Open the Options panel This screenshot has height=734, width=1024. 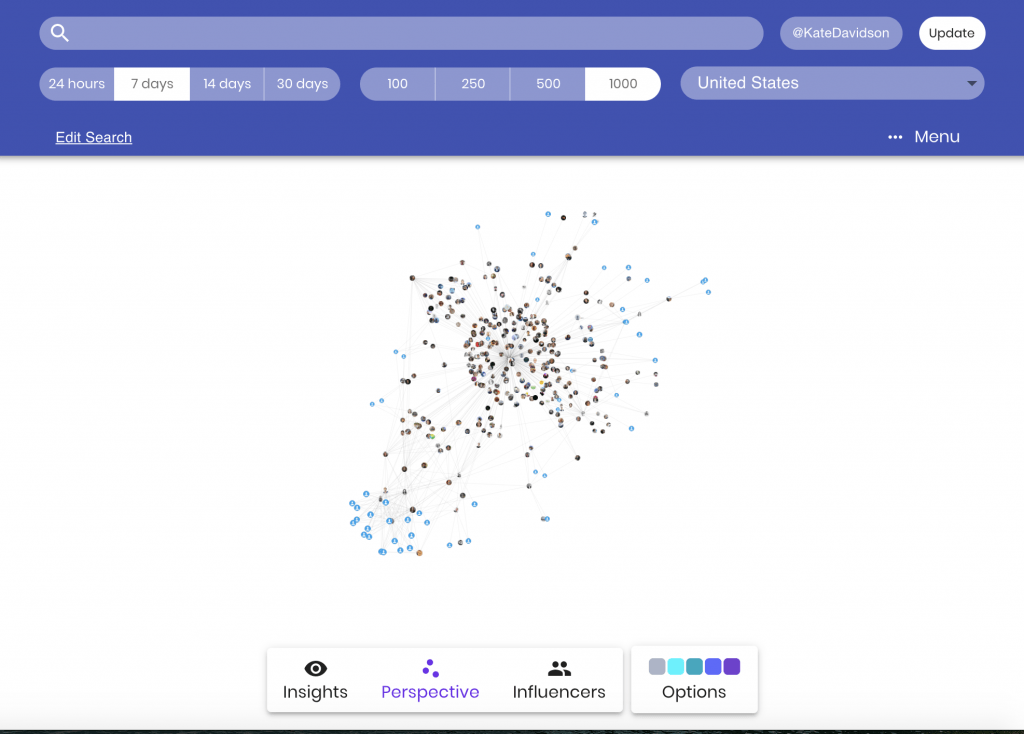tap(694, 692)
